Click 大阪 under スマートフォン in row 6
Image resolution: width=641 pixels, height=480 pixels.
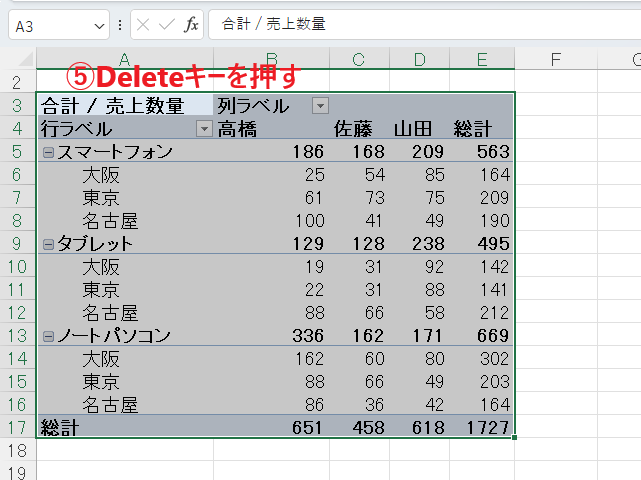(x=101, y=175)
